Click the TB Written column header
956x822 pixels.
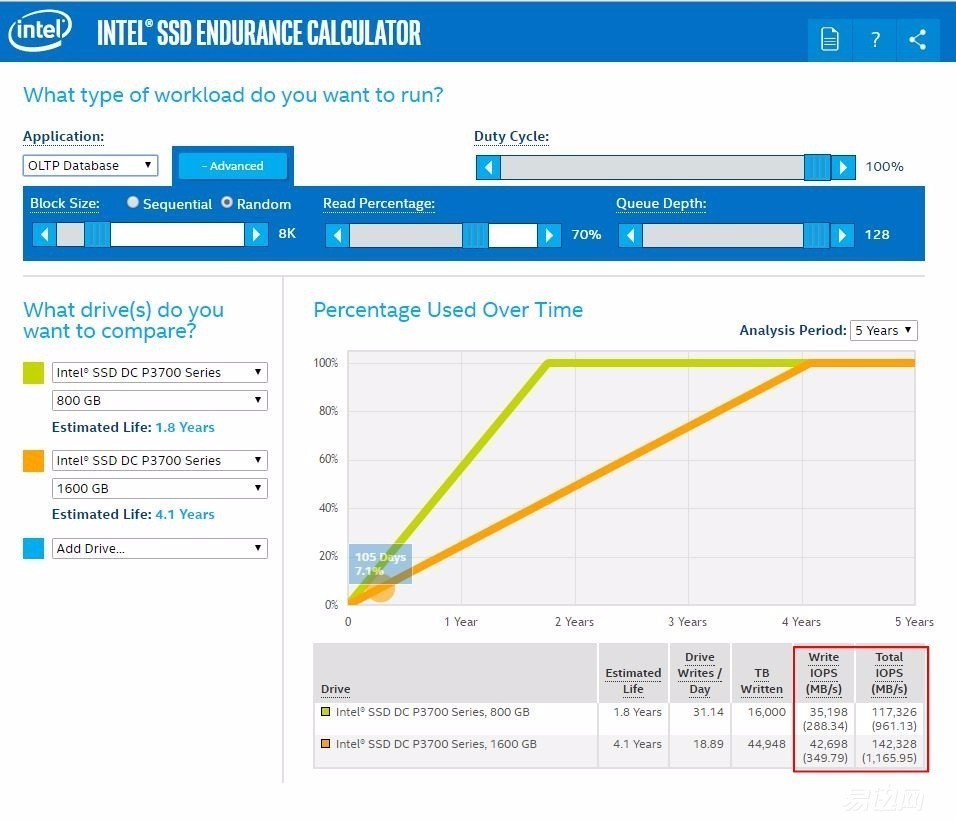pyautogui.click(x=762, y=681)
